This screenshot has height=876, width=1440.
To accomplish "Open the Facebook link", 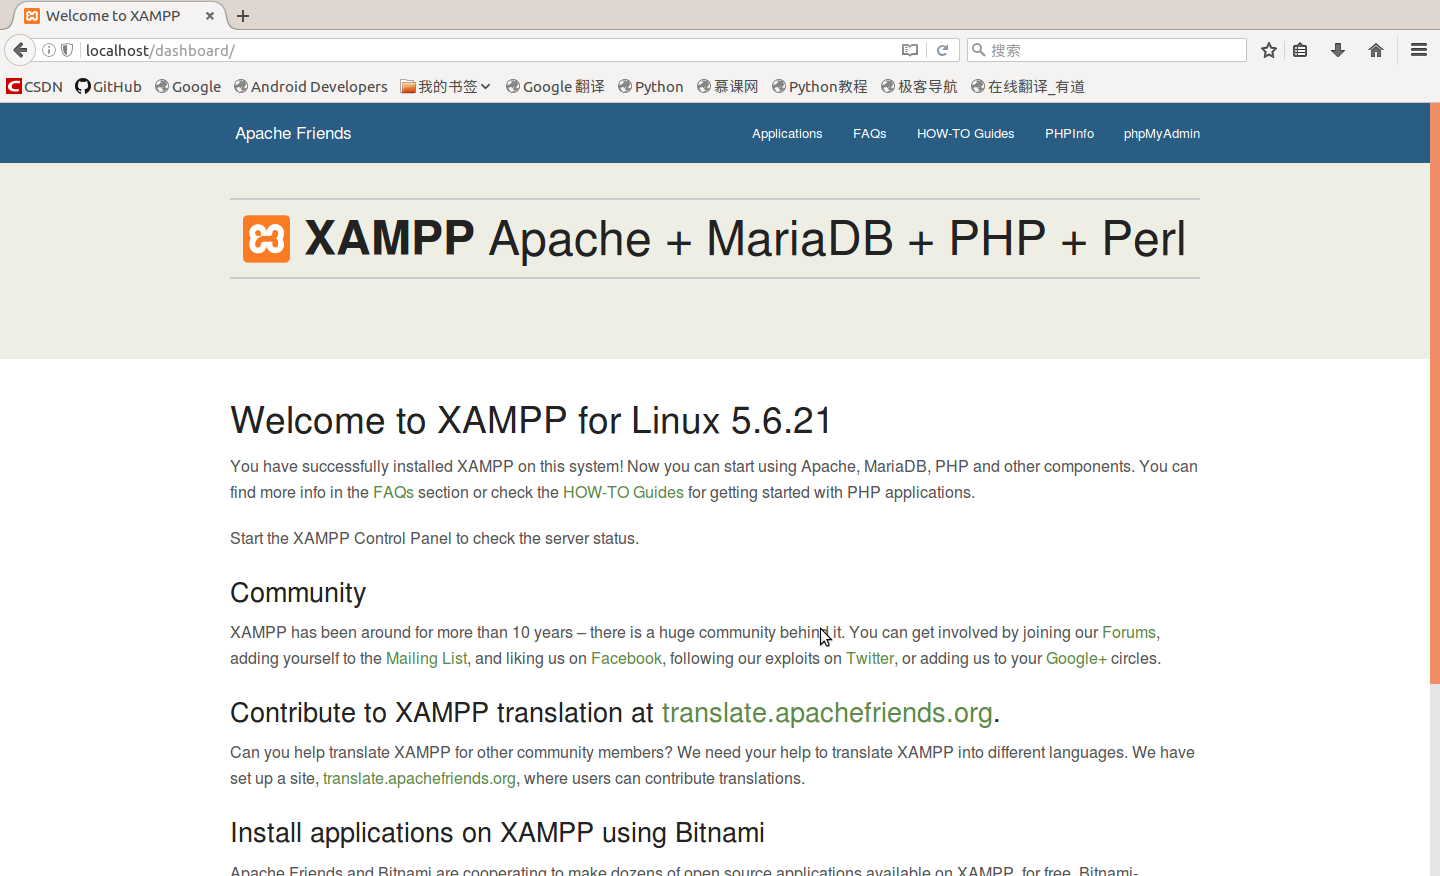I will [626, 658].
